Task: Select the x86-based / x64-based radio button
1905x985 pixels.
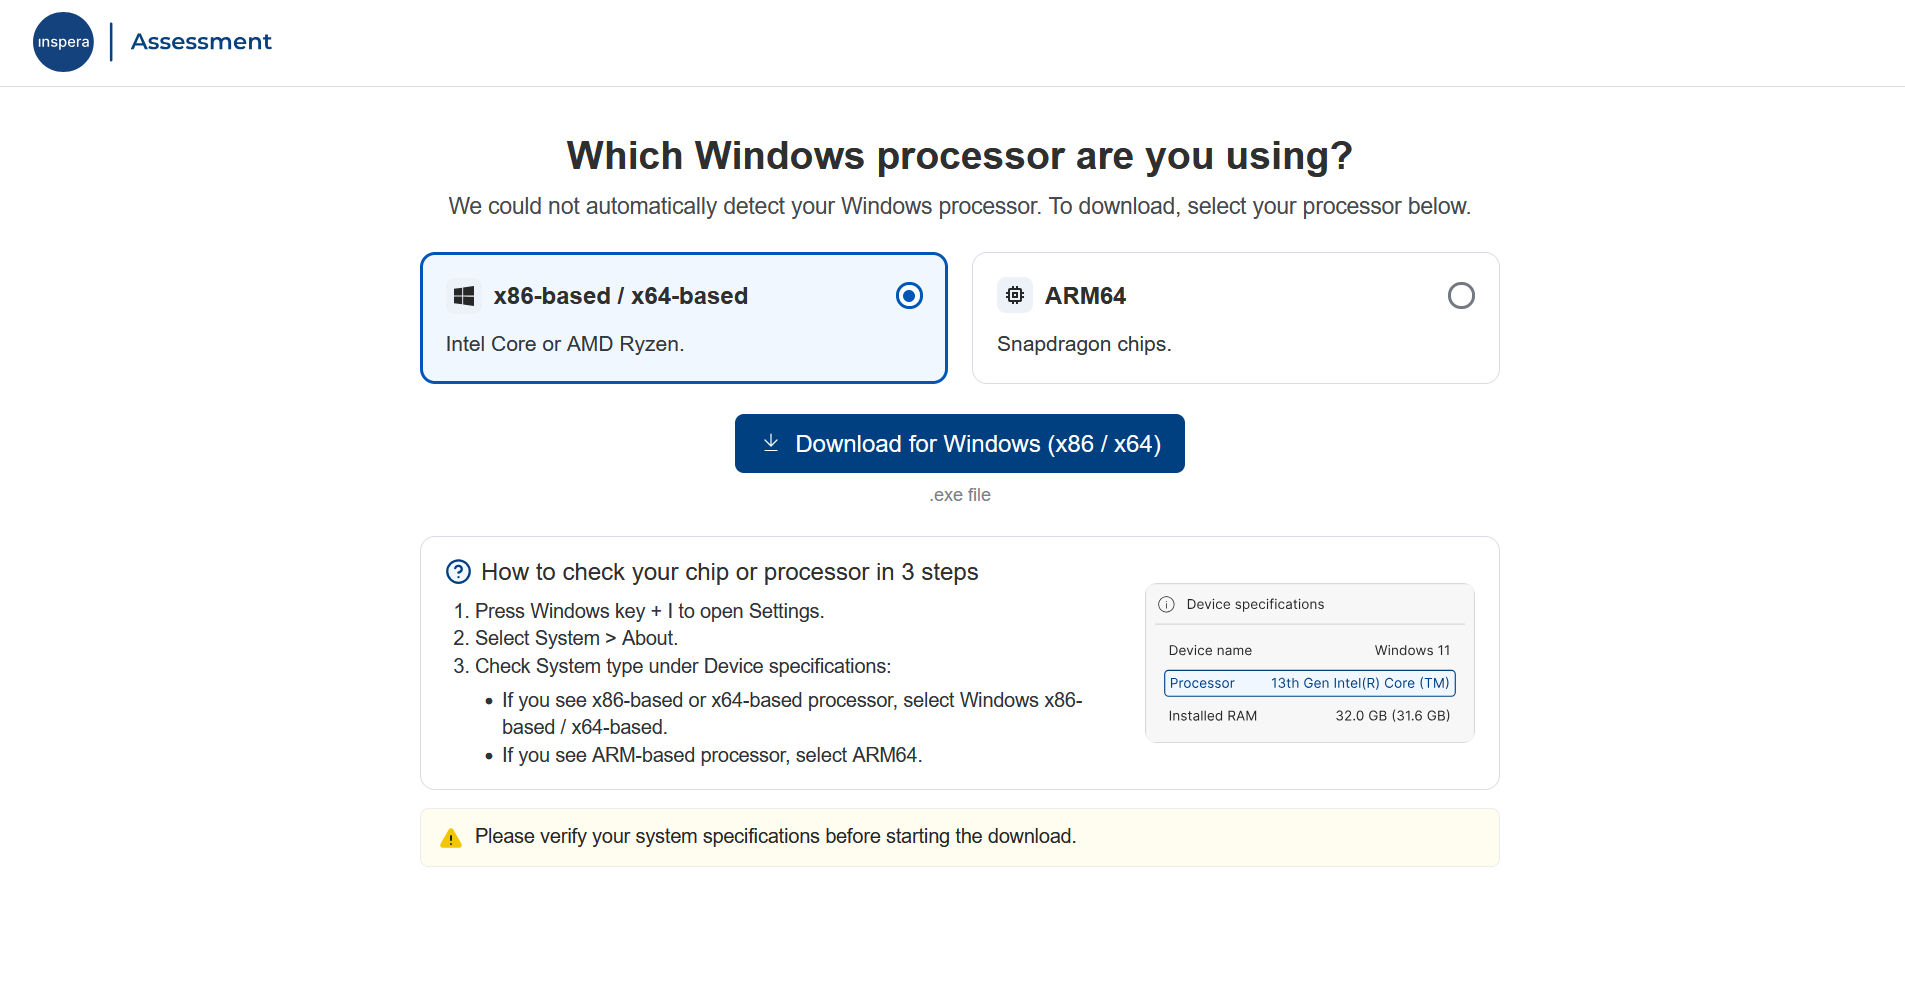Action: point(909,296)
